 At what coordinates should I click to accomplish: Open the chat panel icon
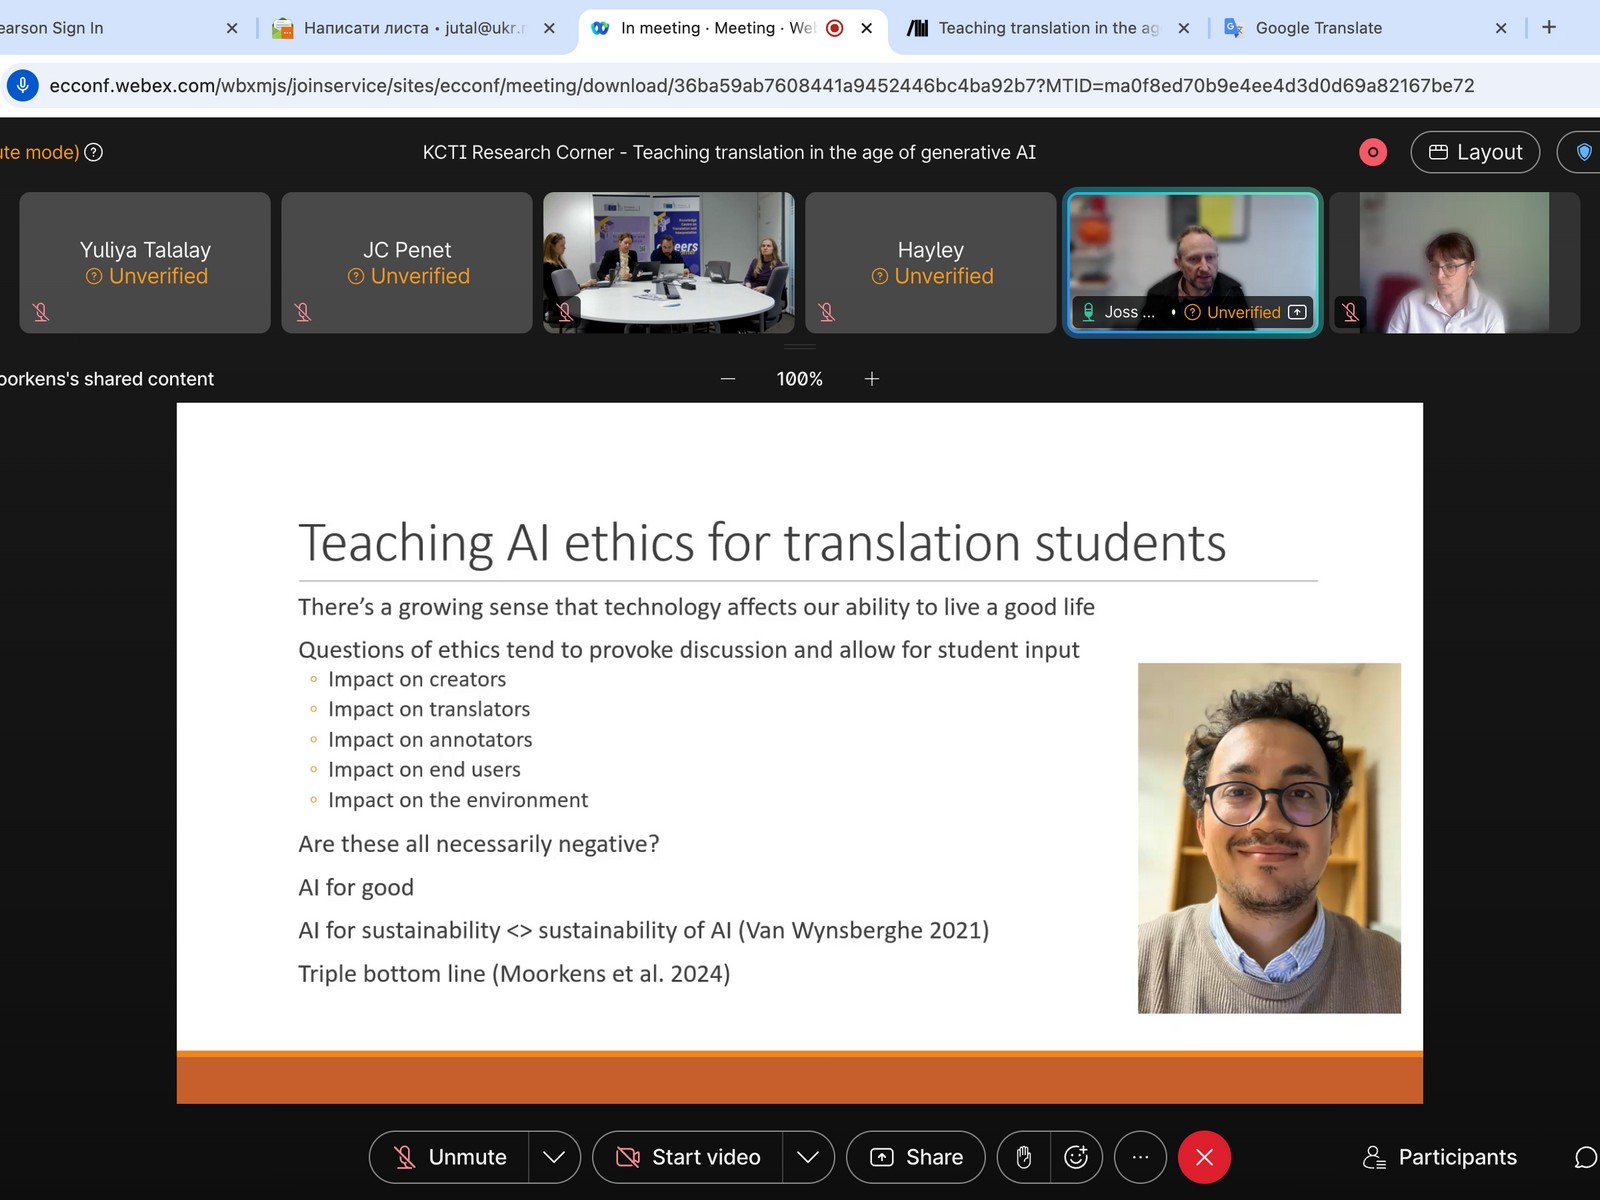click(1585, 1157)
